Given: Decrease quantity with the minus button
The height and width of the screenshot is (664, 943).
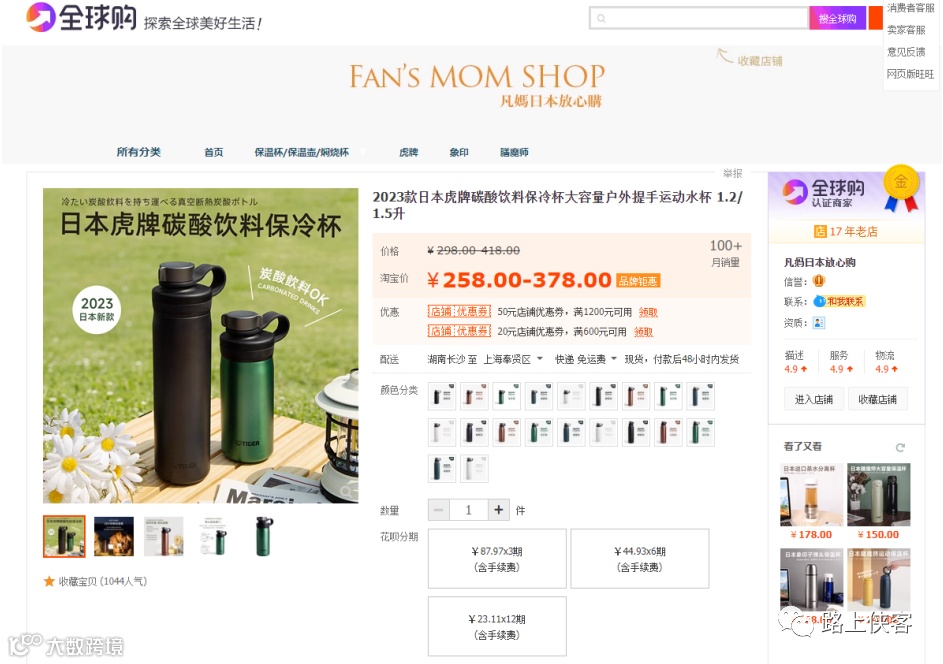Looking at the screenshot, I should pos(438,510).
